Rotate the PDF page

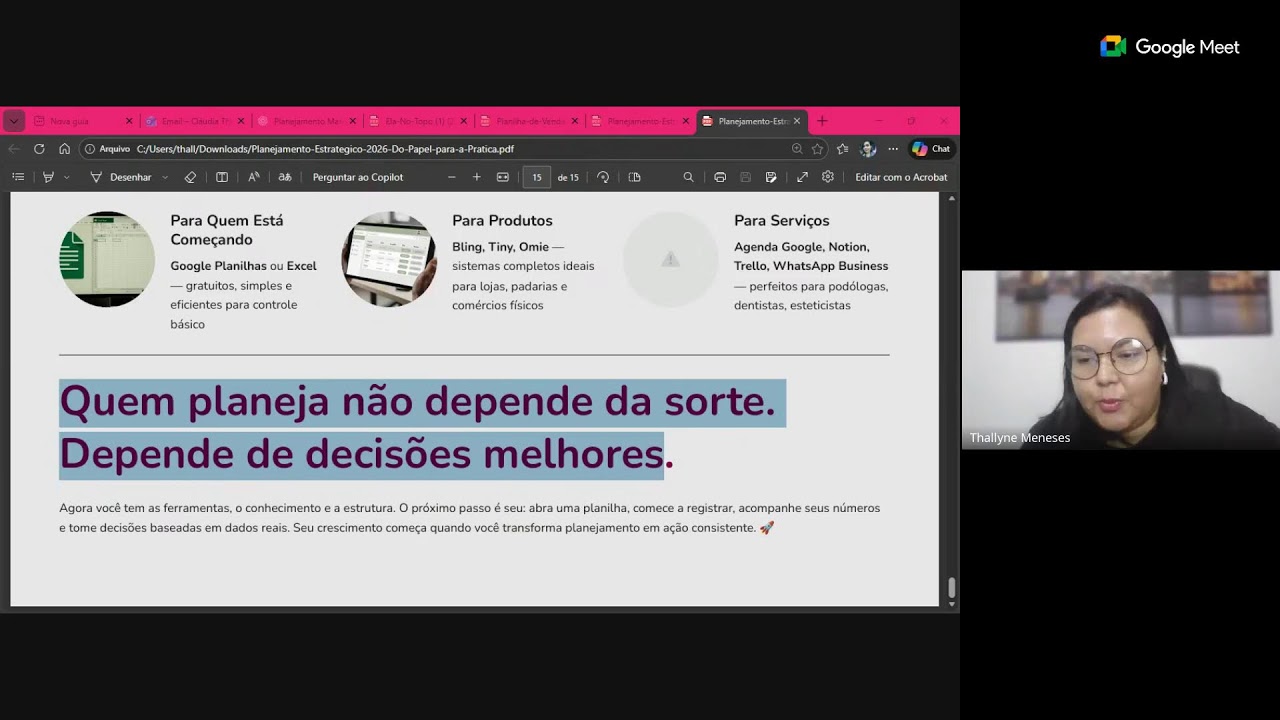coord(603,177)
